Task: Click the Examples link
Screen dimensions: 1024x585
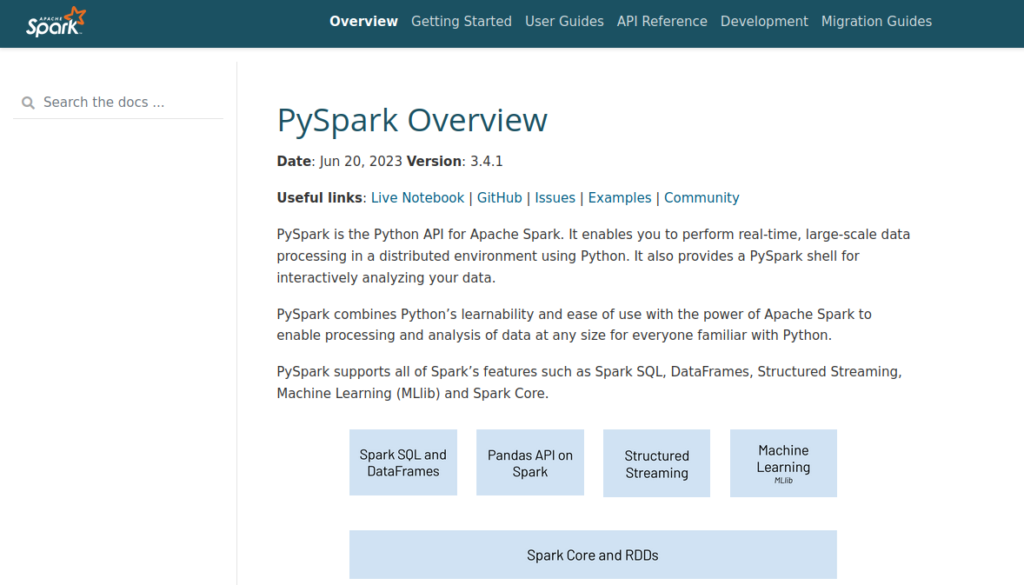Action: coord(620,198)
